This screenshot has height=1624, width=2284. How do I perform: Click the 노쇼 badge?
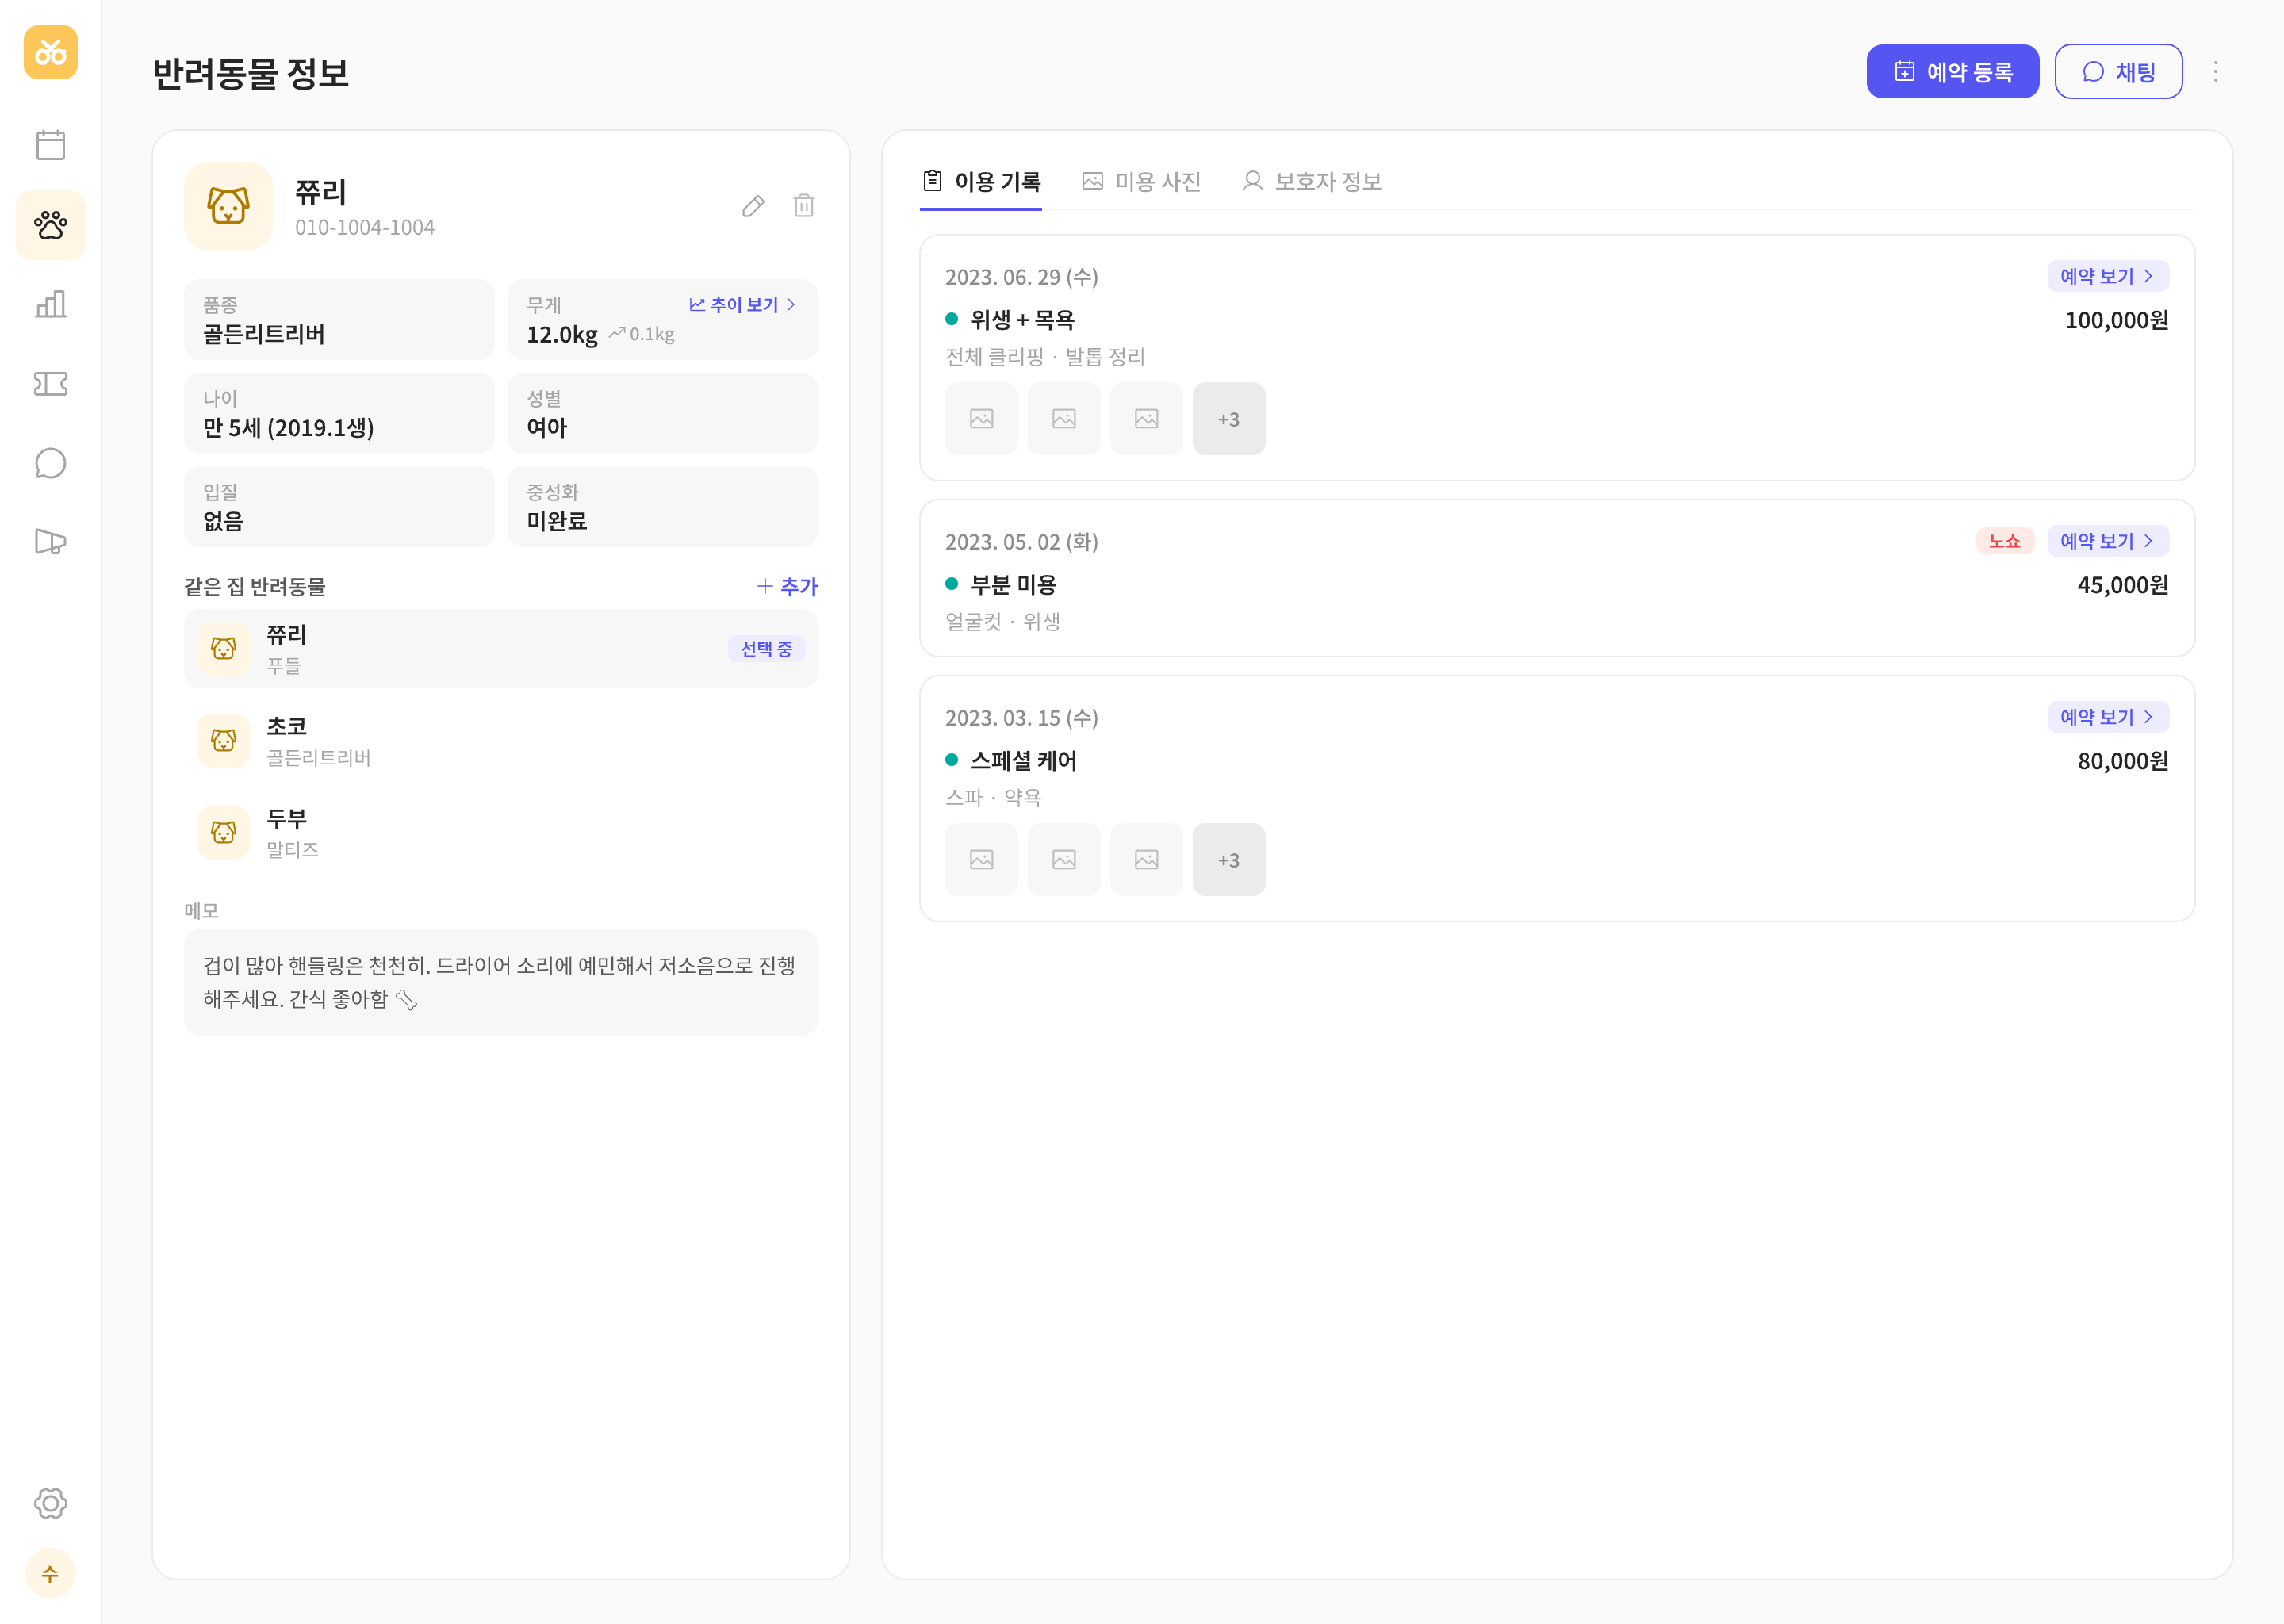2004,541
